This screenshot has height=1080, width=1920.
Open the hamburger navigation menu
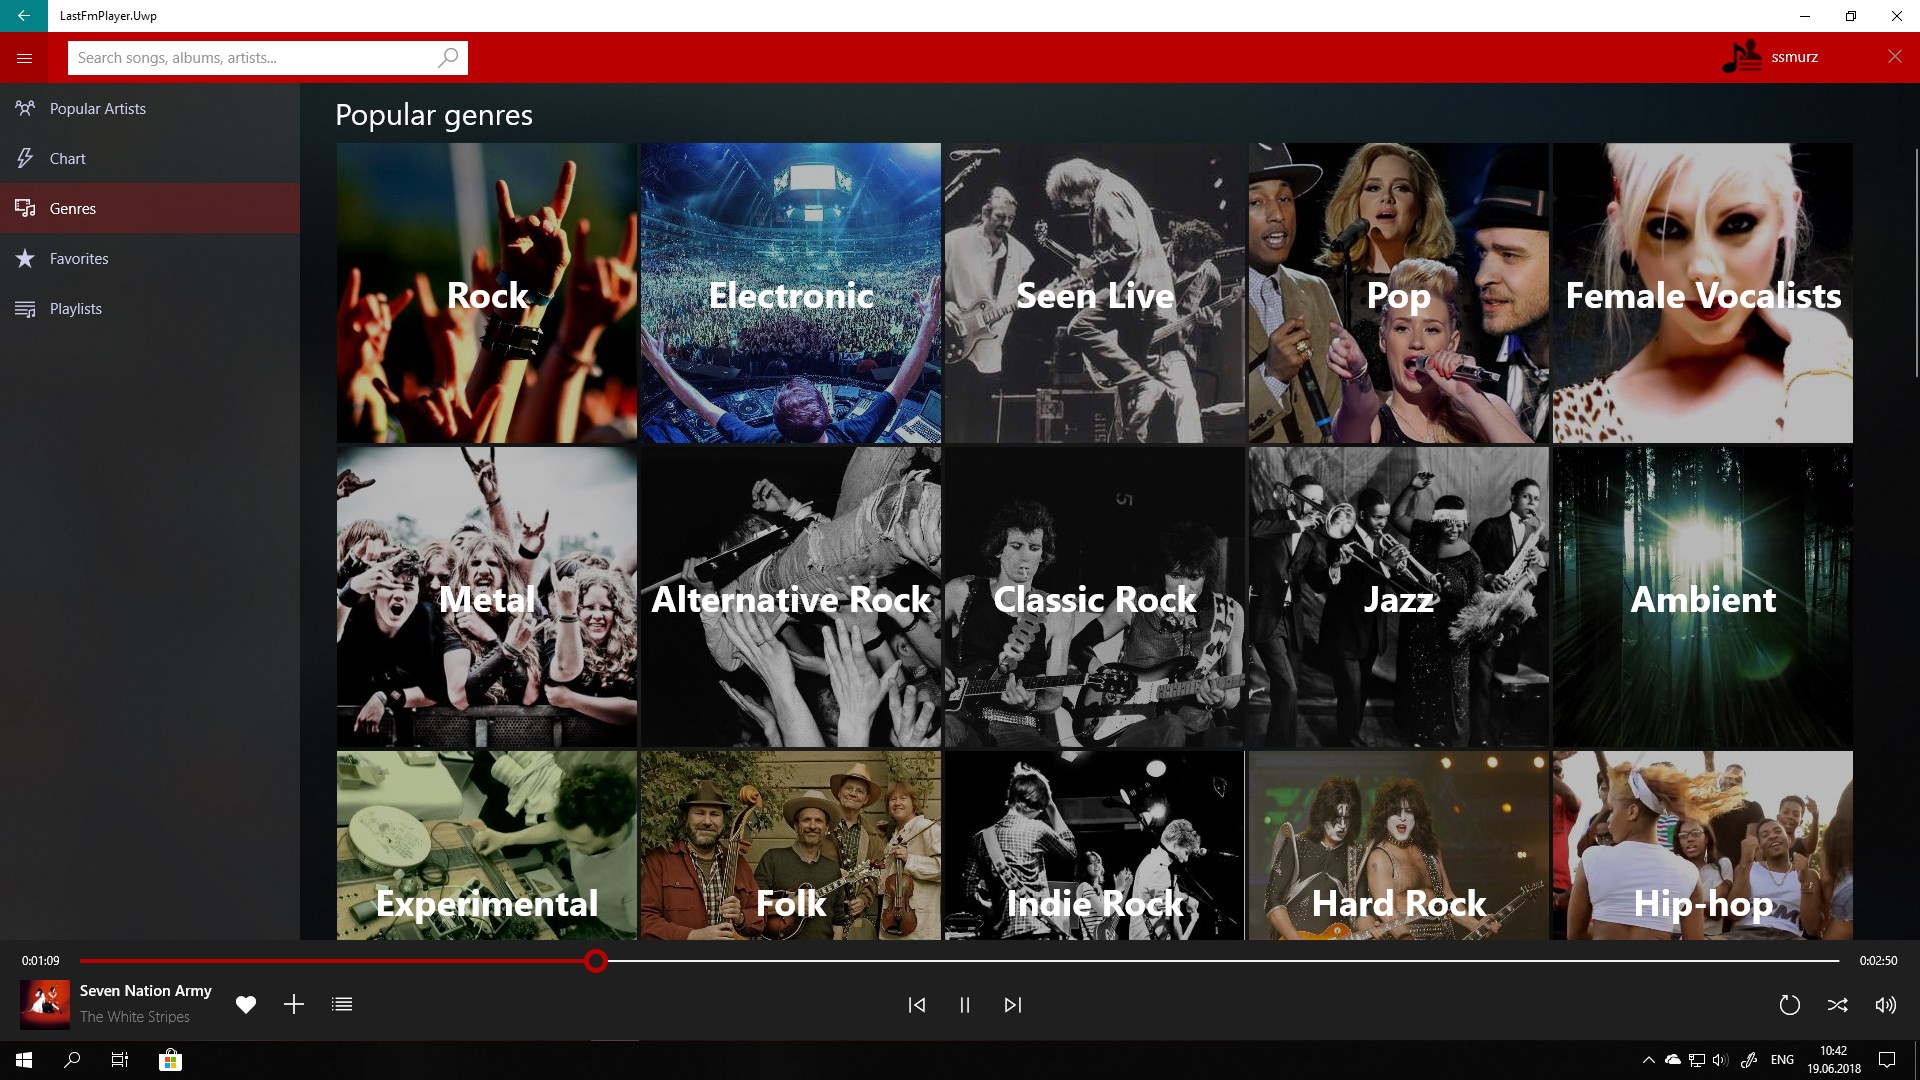pyautogui.click(x=25, y=58)
